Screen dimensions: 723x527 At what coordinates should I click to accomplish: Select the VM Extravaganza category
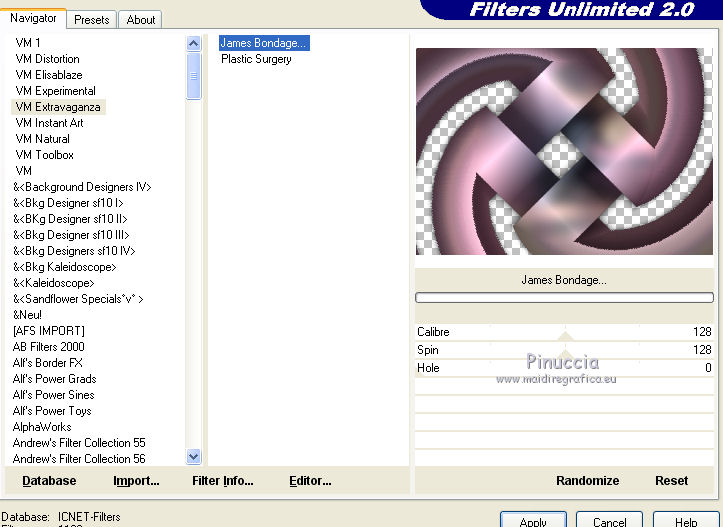(58, 107)
